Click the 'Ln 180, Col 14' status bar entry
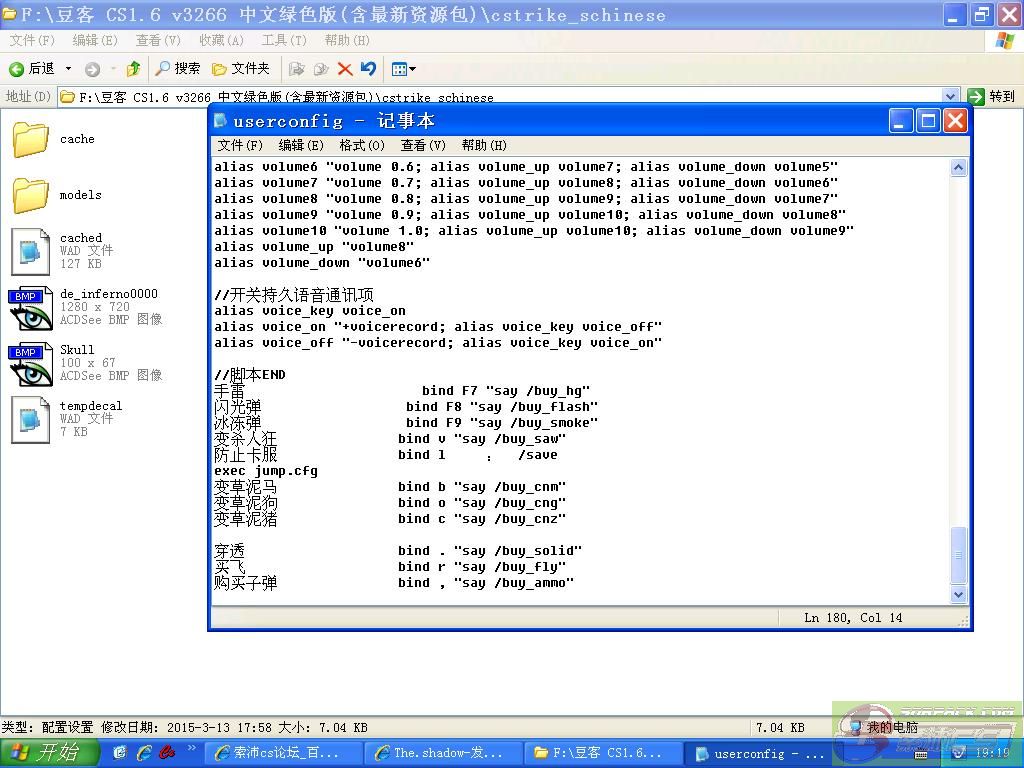1024x768 pixels. (853, 618)
